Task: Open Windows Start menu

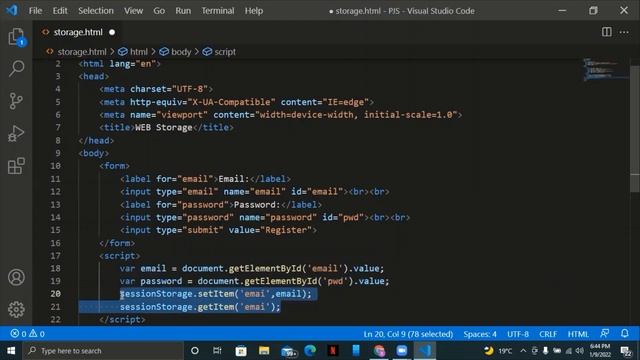Action: [x=11, y=351]
